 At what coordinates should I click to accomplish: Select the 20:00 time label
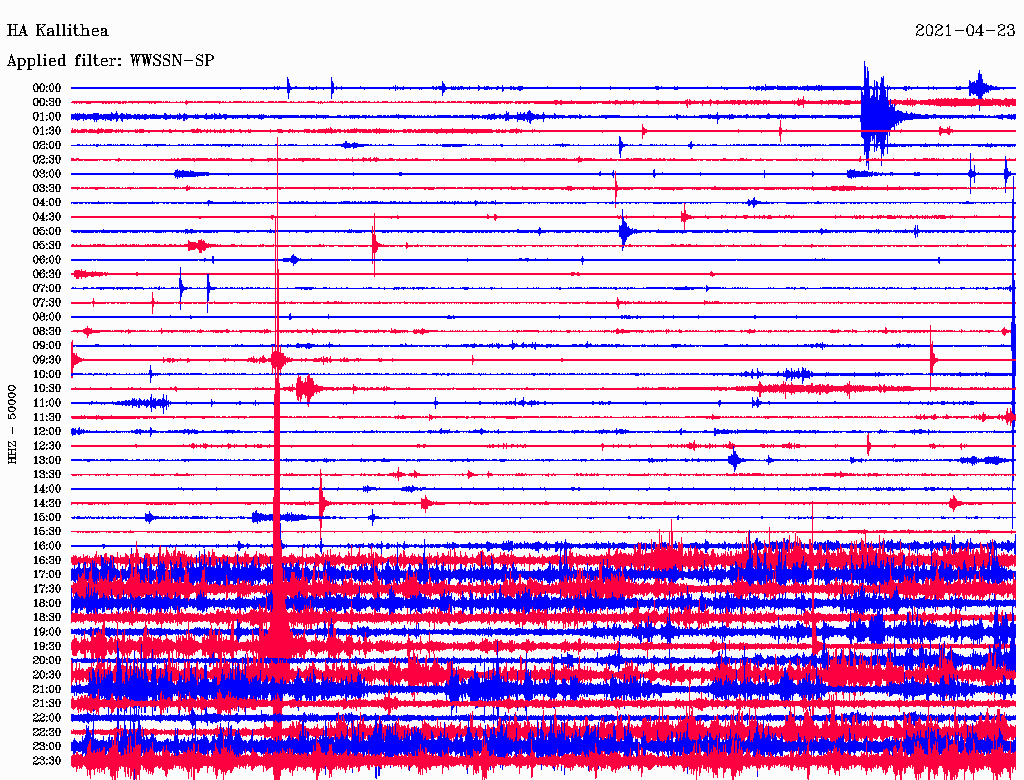pos(47,661)
